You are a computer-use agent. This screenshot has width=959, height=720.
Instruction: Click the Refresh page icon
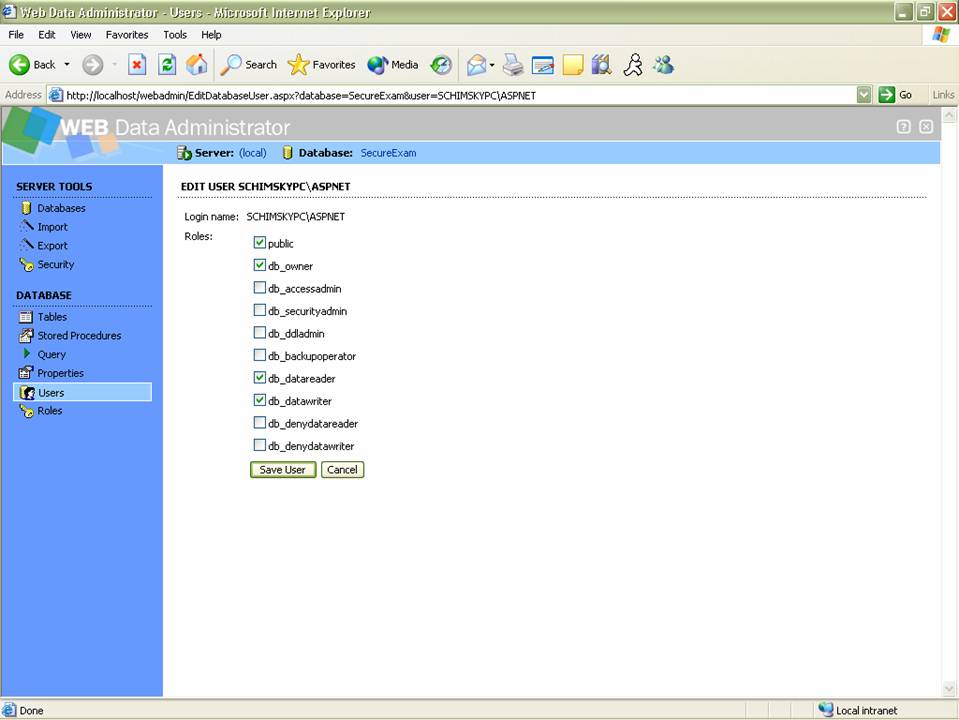click(167, 64)
